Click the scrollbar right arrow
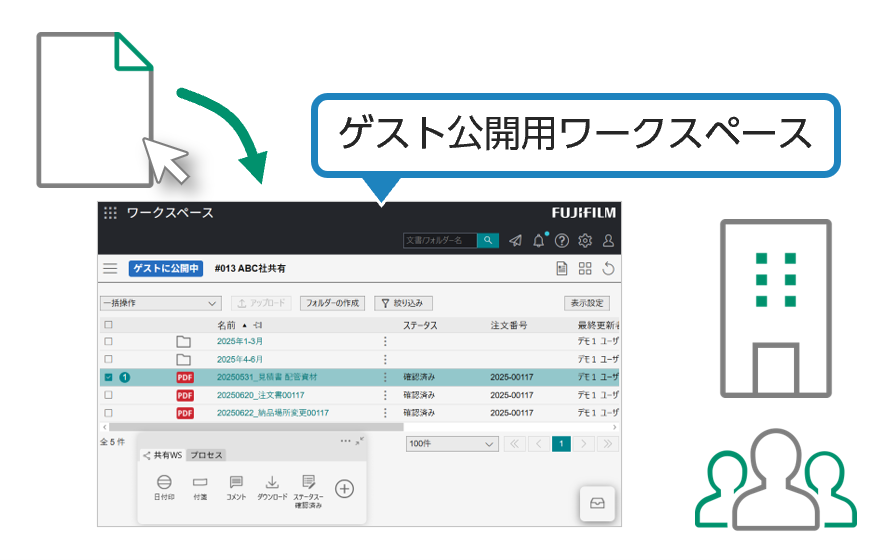This screenshot has width=891, height=560. 614,427
